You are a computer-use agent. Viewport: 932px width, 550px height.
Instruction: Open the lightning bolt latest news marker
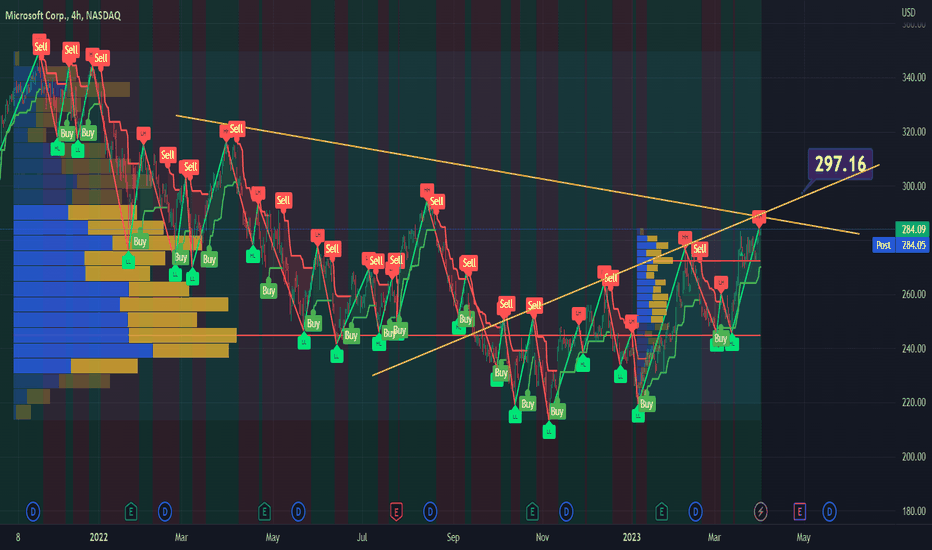[x=760, y=511]
